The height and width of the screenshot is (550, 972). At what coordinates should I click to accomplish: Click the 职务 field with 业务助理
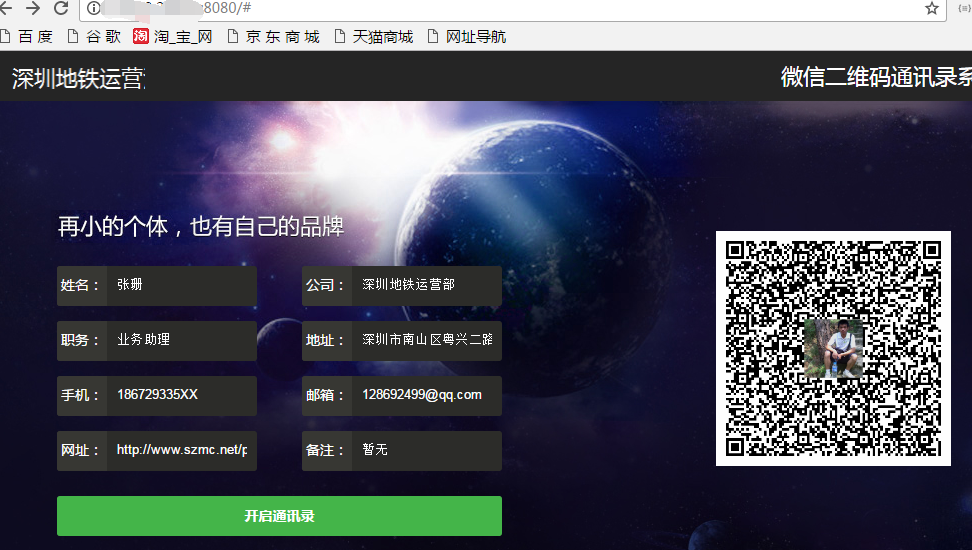tap(182, 340)
